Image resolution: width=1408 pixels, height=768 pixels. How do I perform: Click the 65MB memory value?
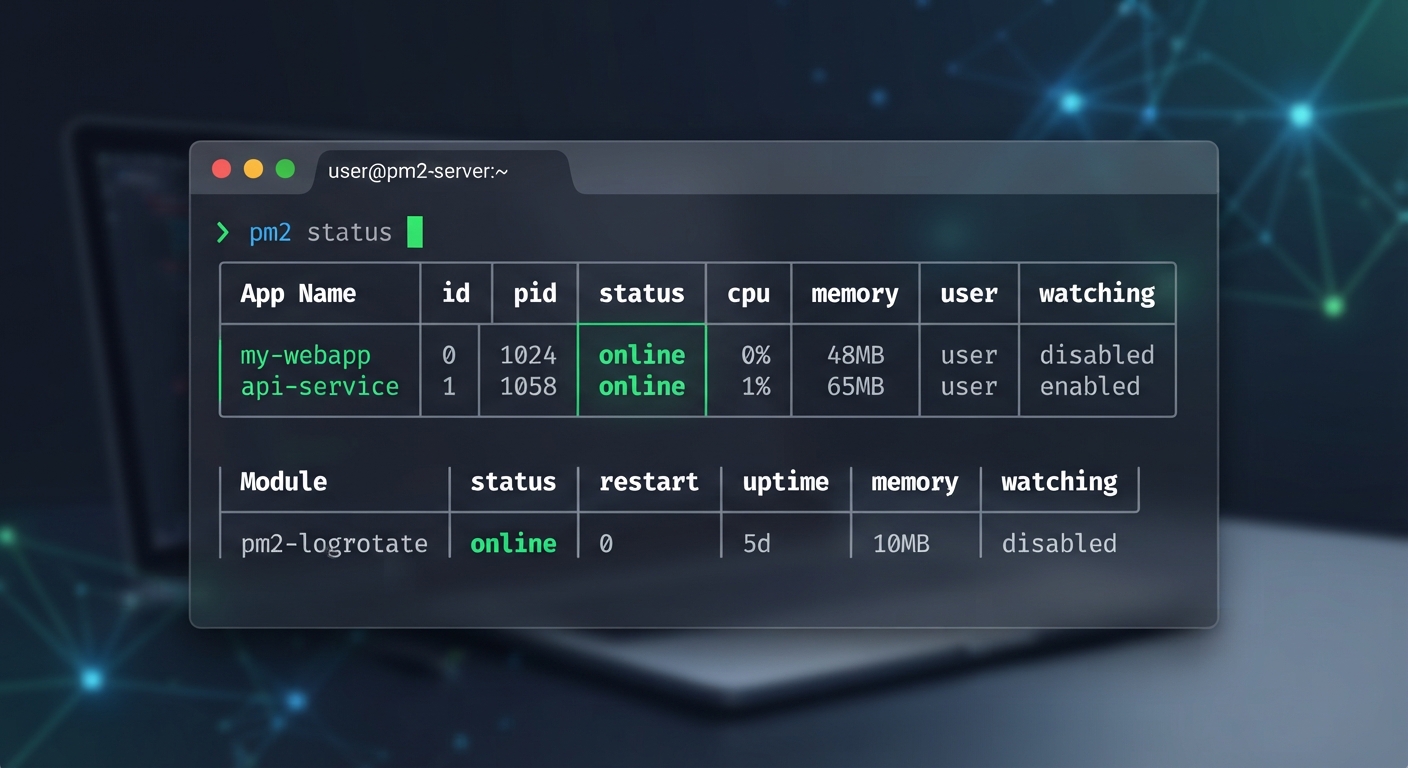tap(856, 387)
